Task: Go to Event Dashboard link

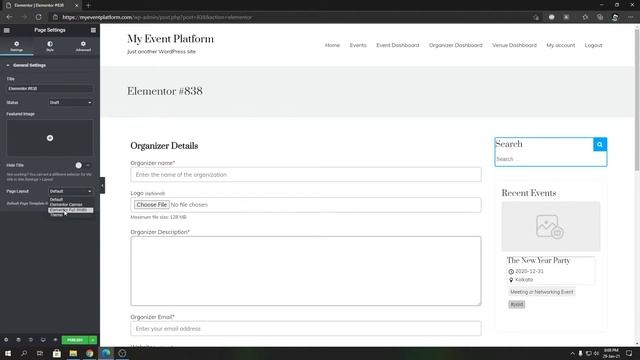Action: tap(398, 45)
